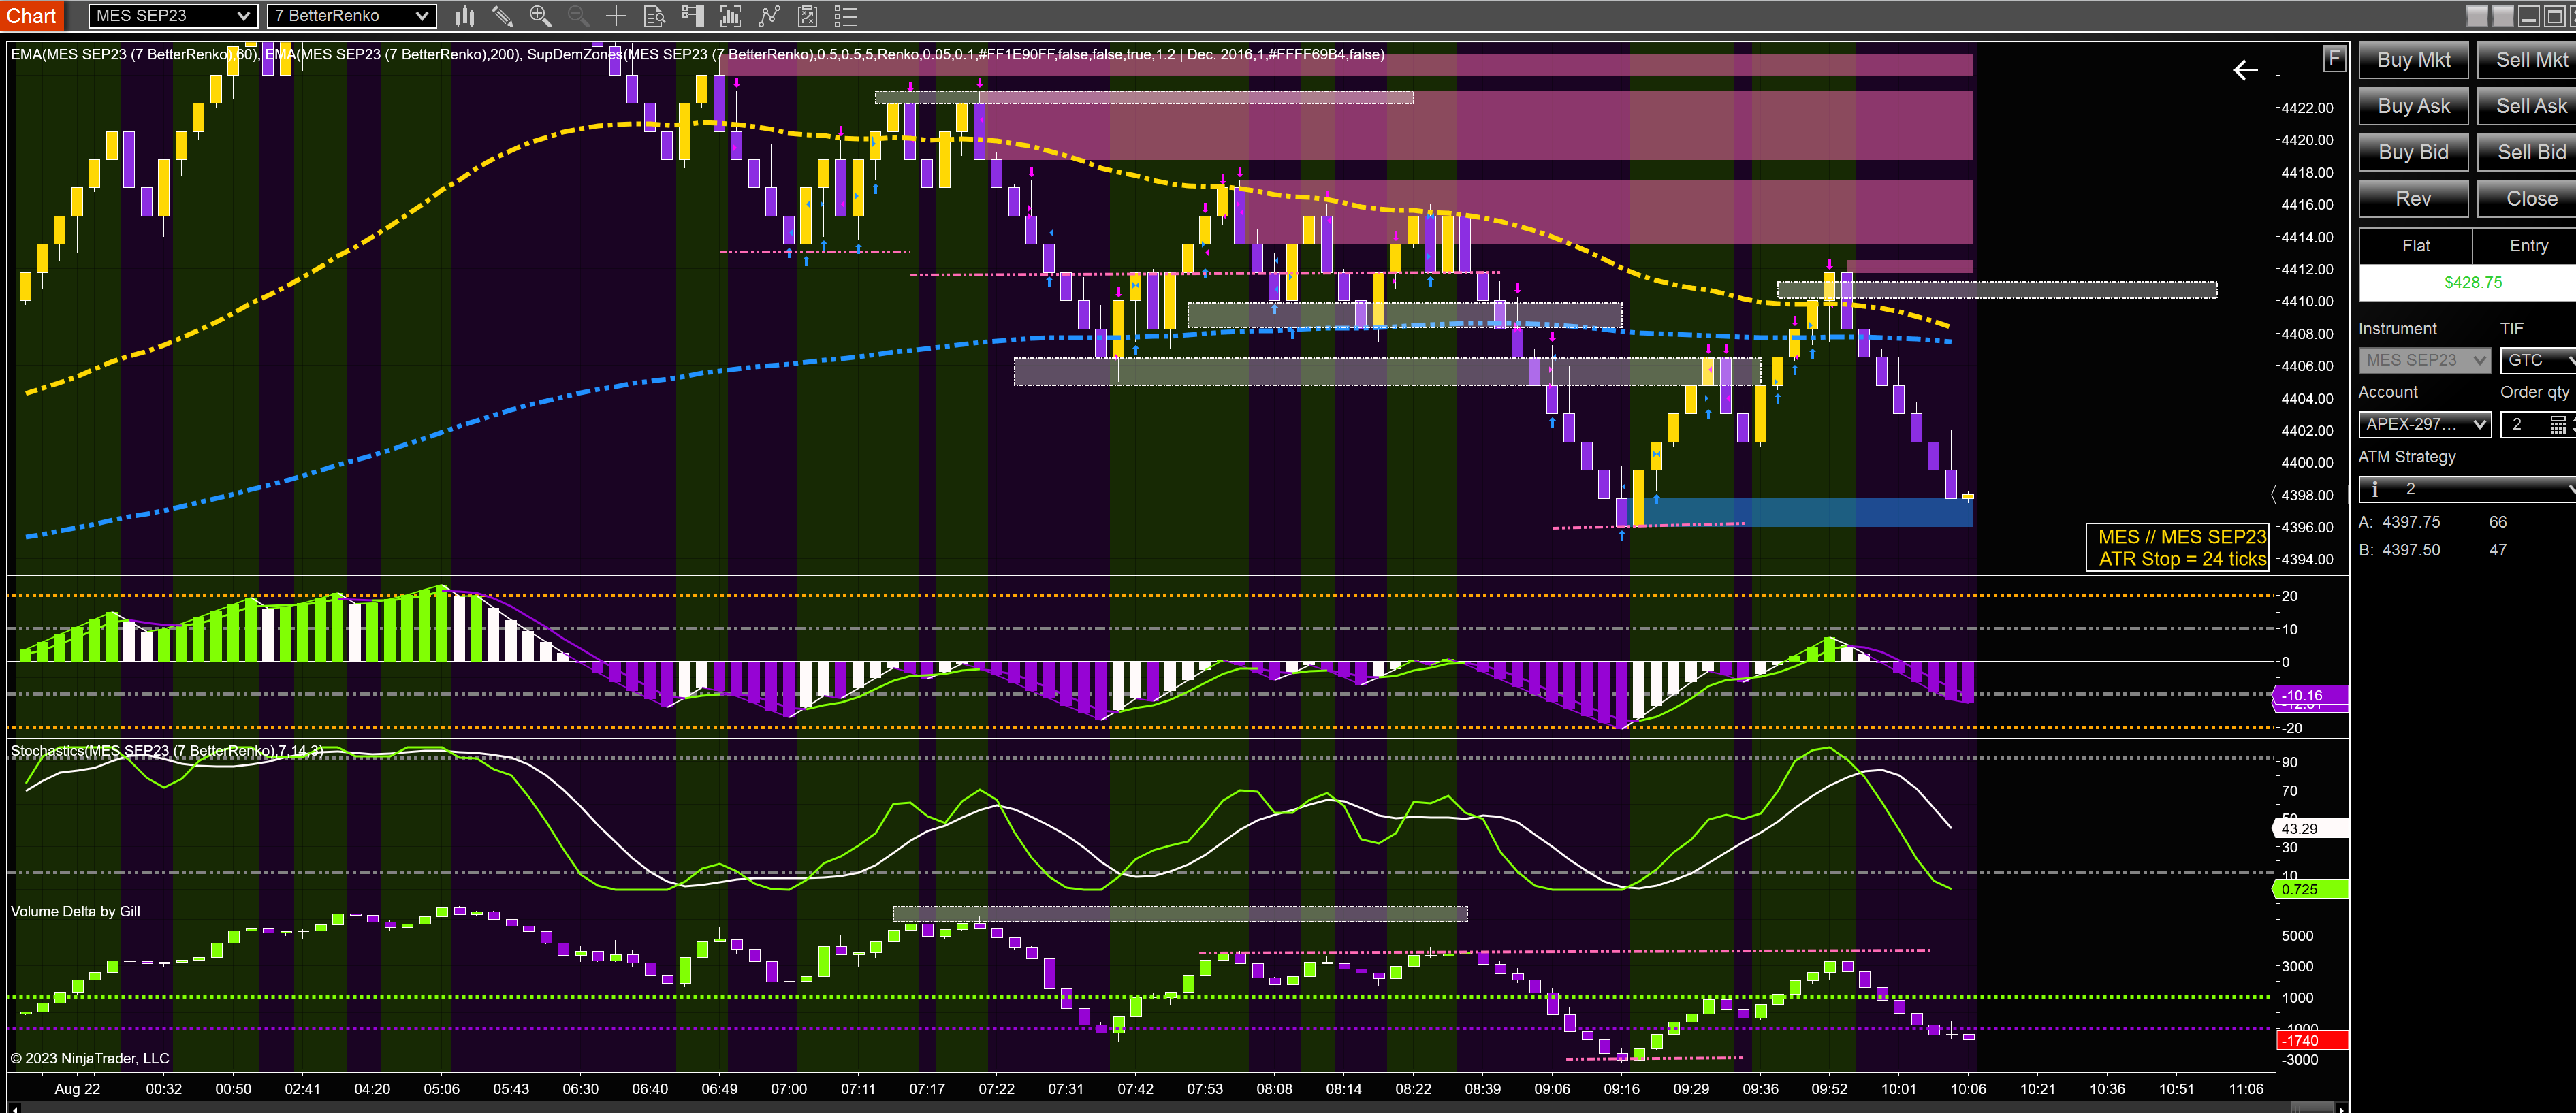This screenshot has width=2576, height=1113.
Task: Select the drawing tools pencil icon
Action: point(502,16)
